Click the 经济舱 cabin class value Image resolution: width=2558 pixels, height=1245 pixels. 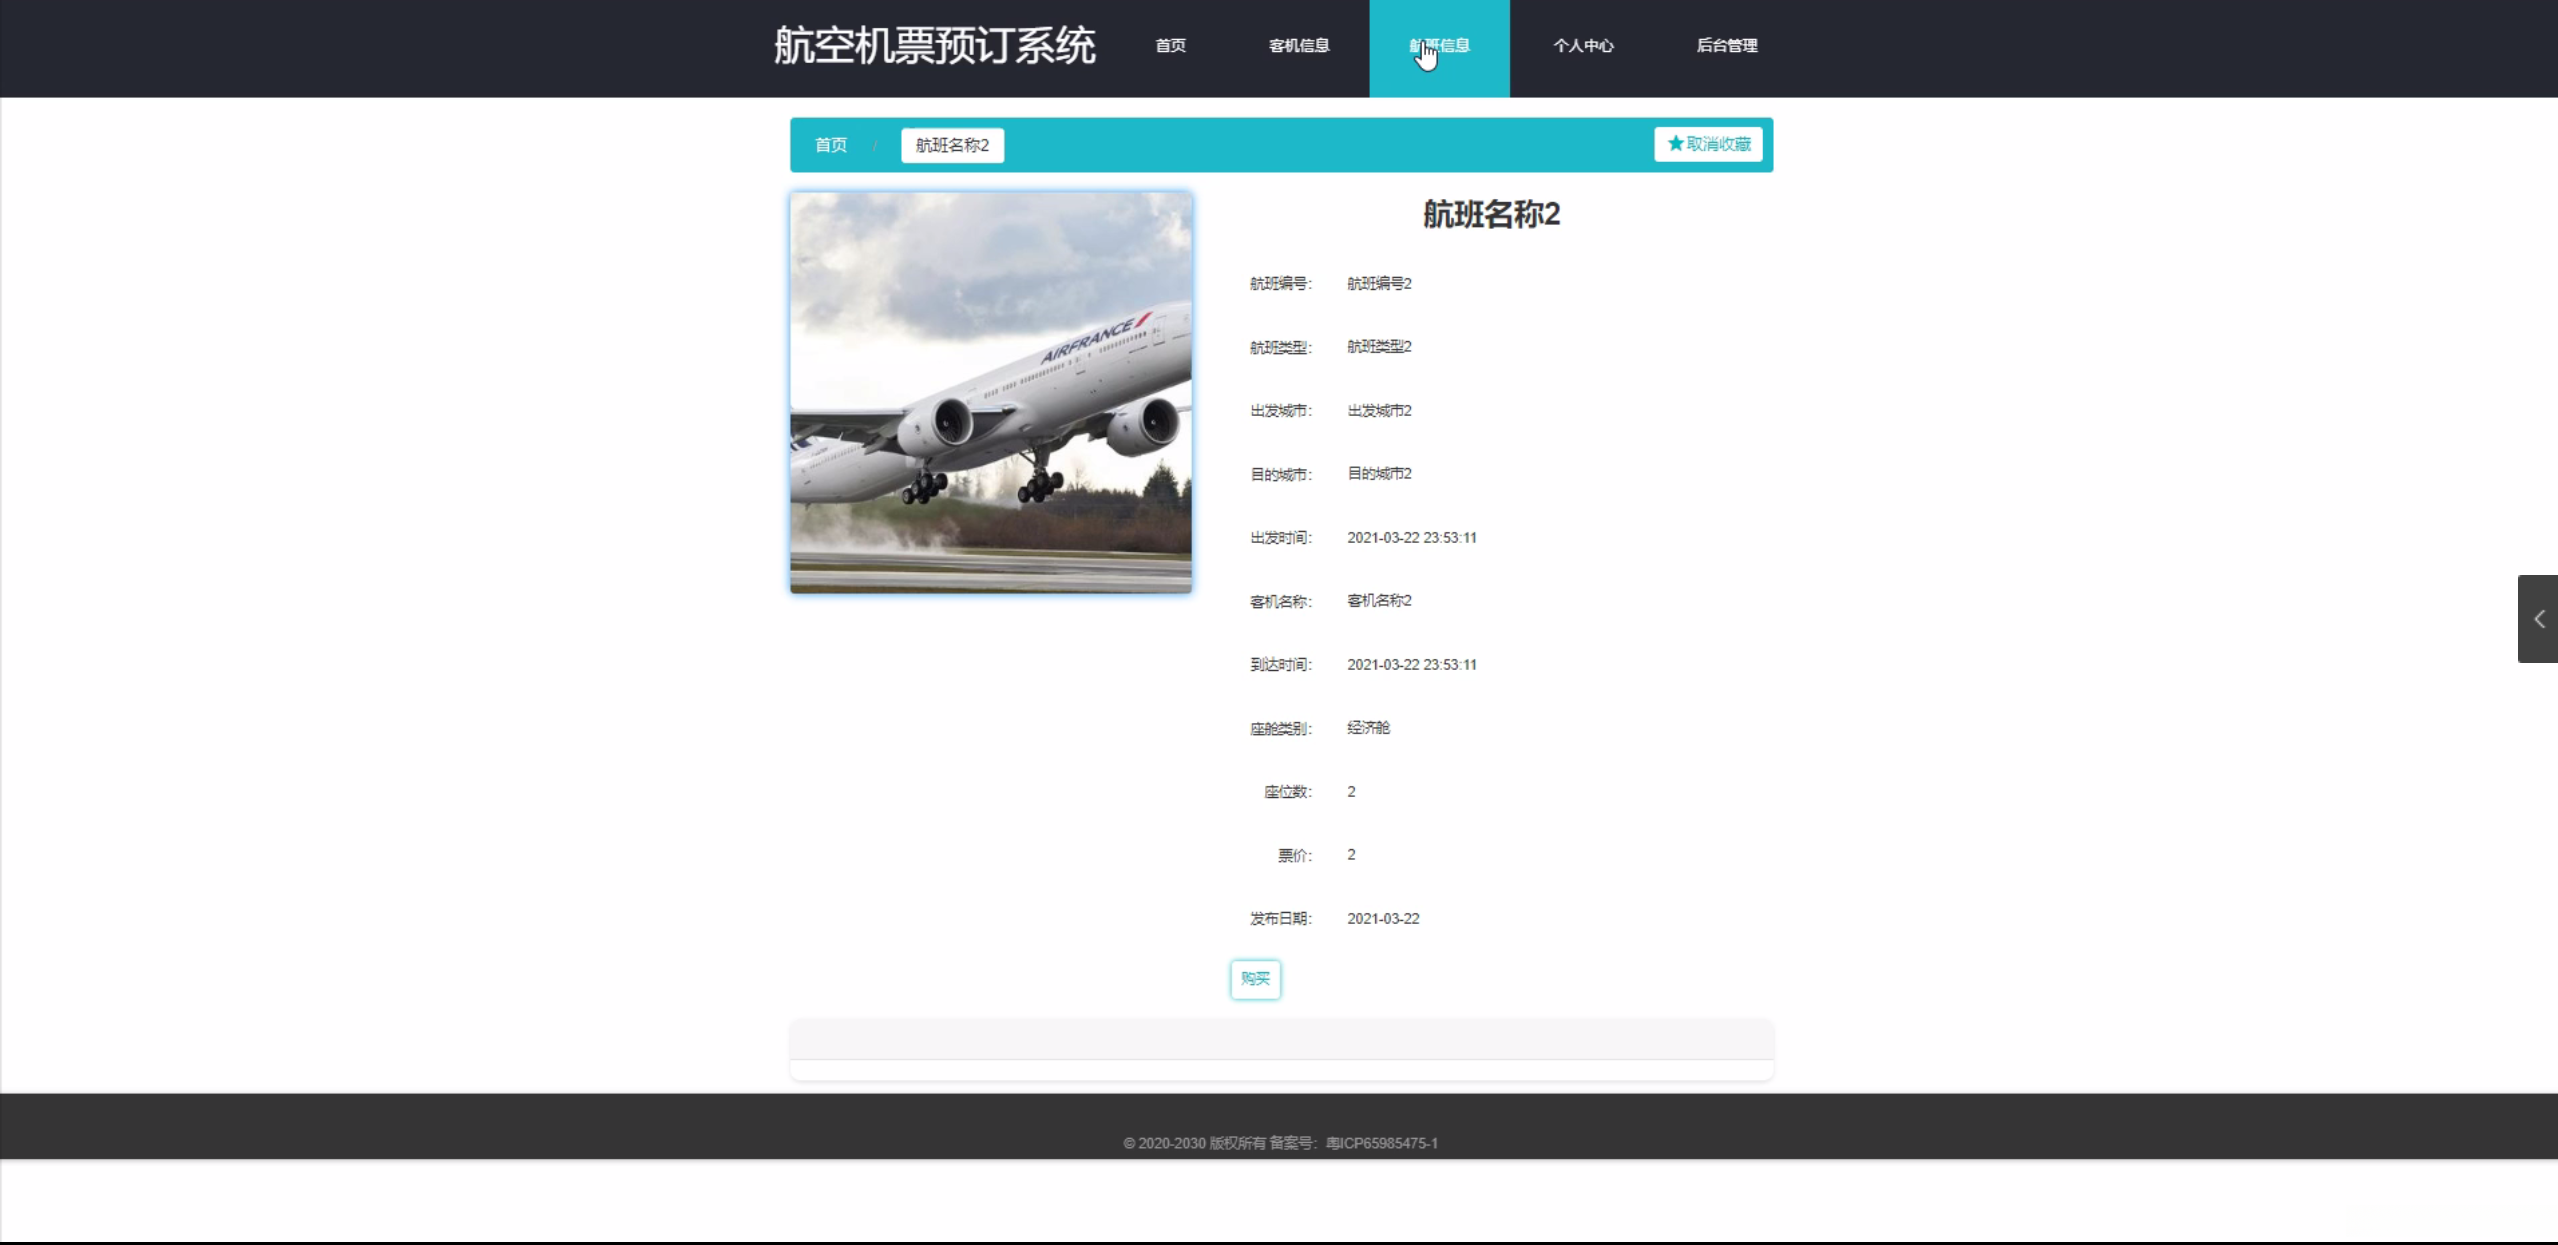coord(1368,728)
